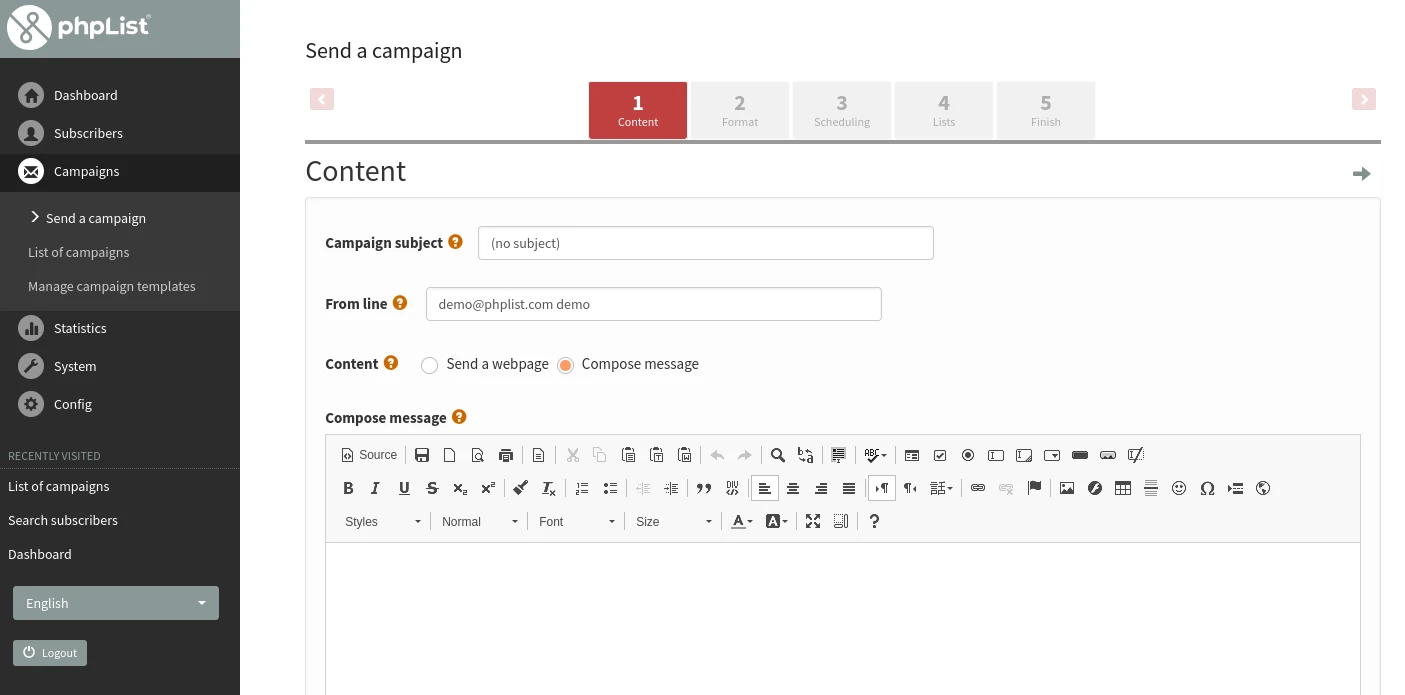Insert special character with the Omega icon

(1207, 488)
